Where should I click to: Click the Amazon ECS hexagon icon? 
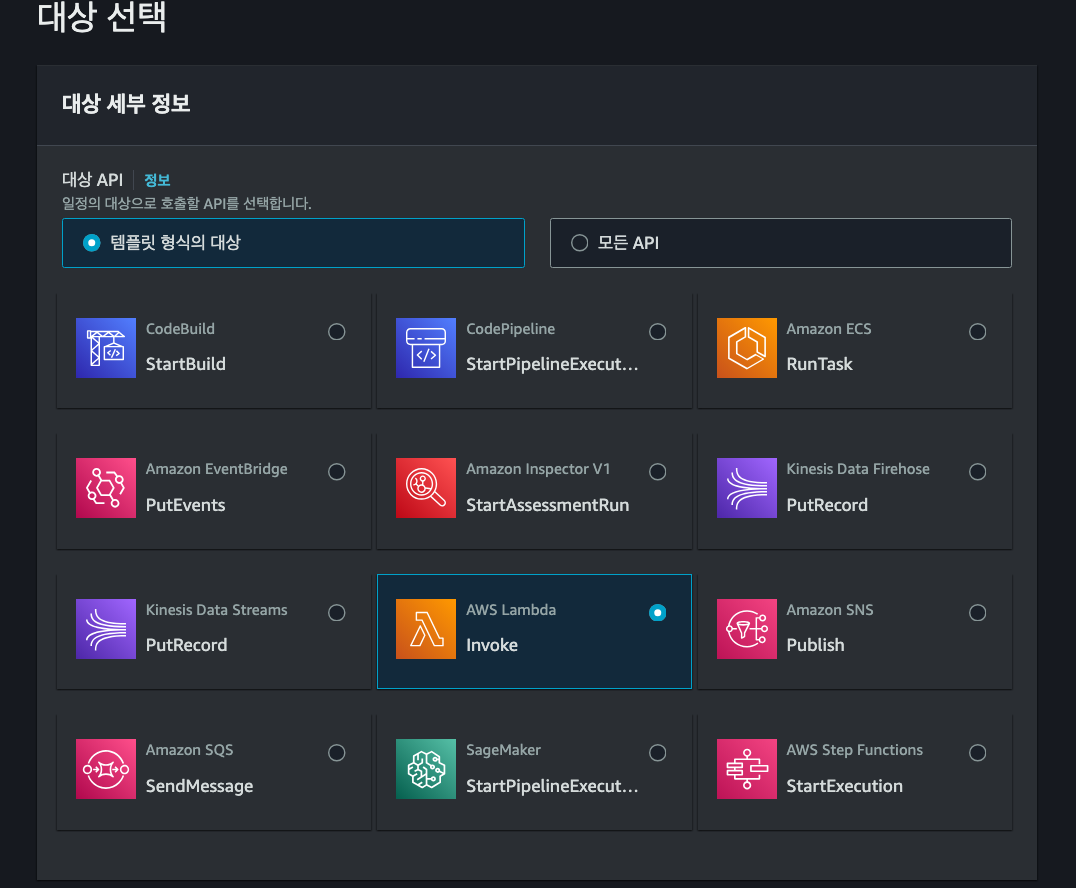pyautogui.click(x=747, y=348)
